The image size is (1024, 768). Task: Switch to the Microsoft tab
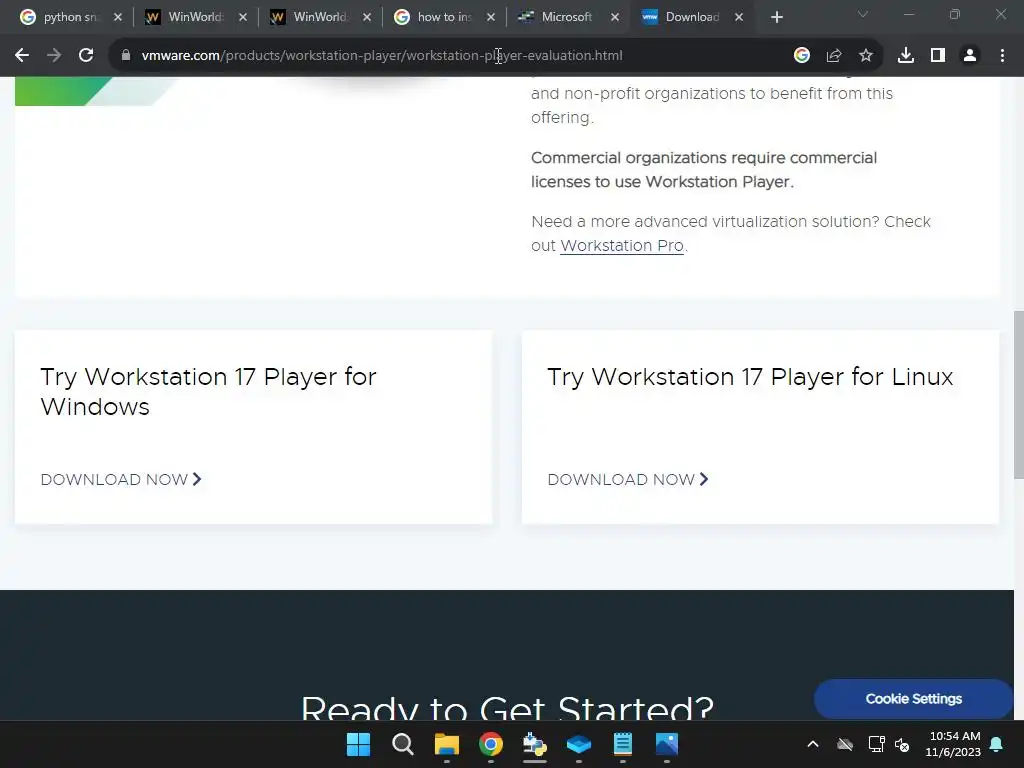coord(556,18)
